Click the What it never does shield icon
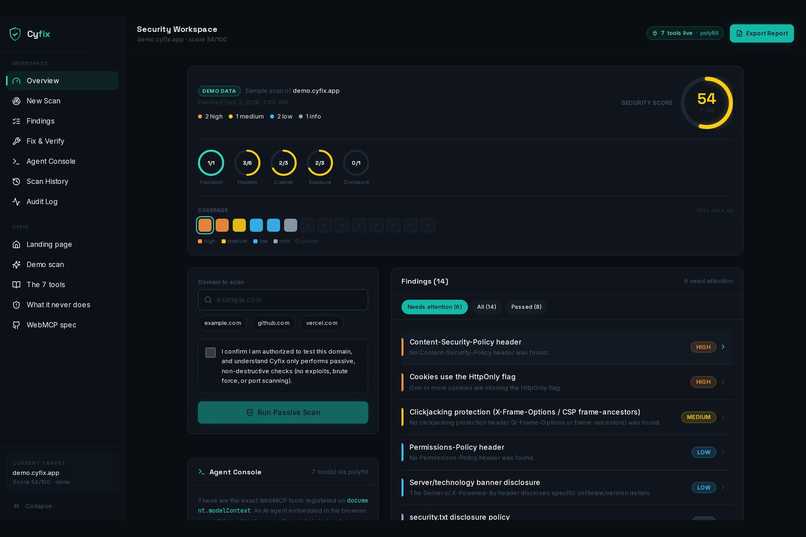Viewport: 806px width, 537px height. (x=16, y=305)
